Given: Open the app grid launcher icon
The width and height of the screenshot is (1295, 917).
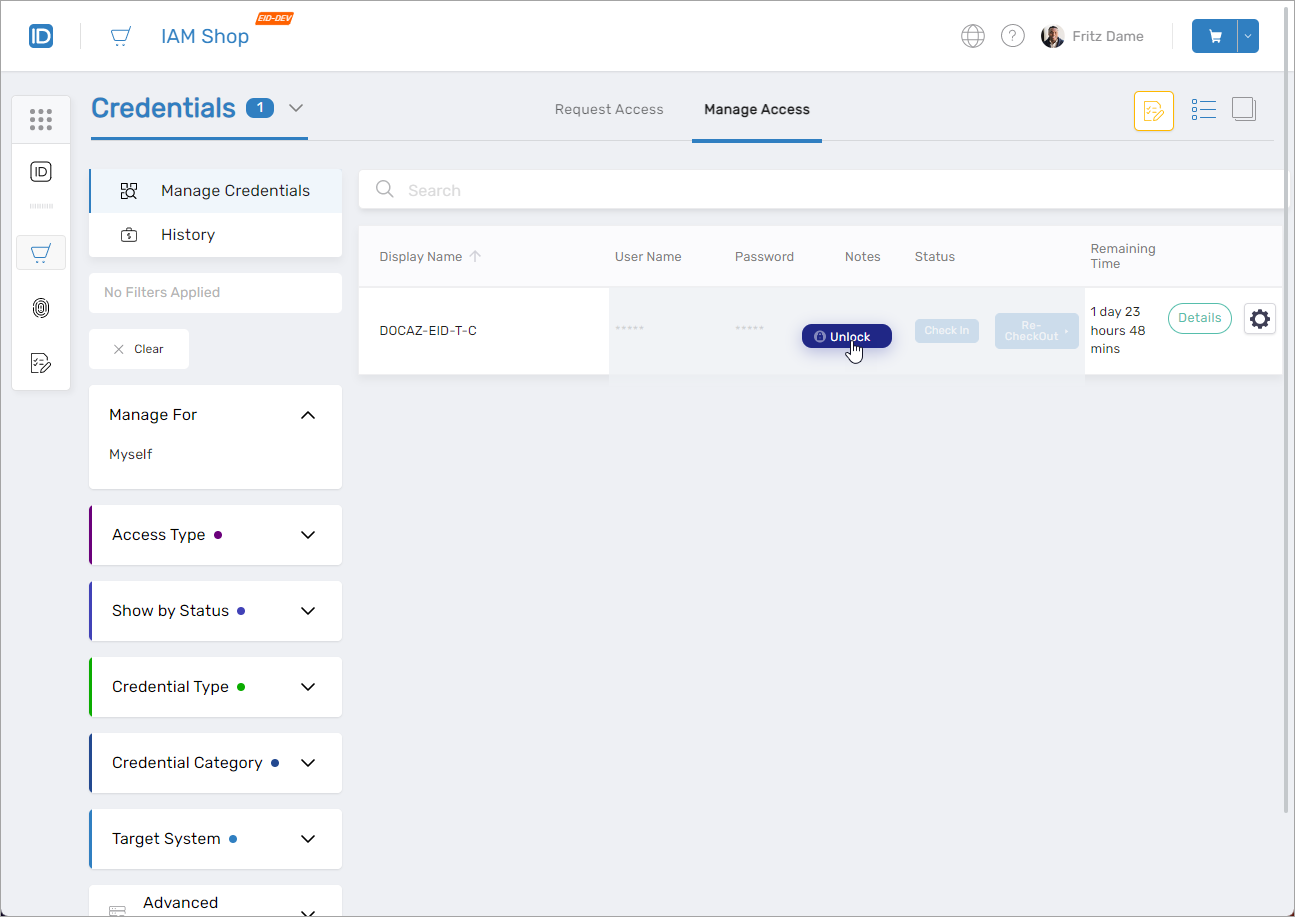Looking at the screenshot, I should [x=41, y=120].
